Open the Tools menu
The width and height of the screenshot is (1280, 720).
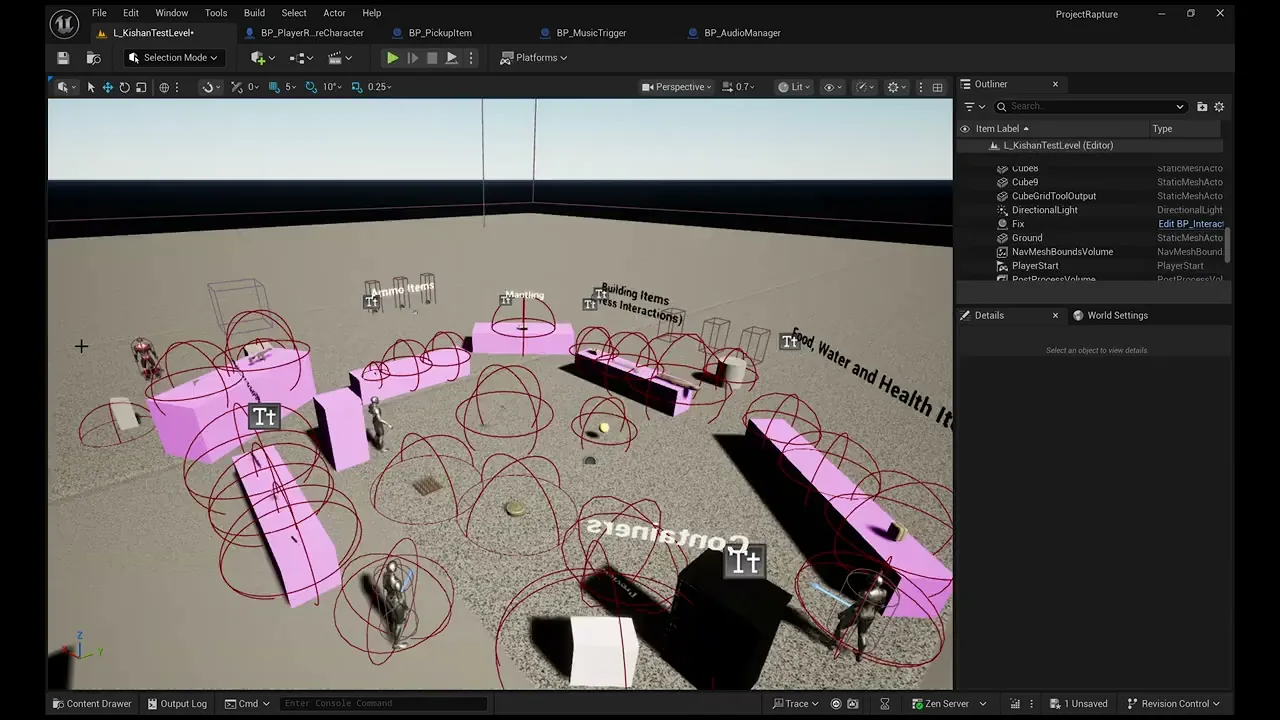[216, 13]
